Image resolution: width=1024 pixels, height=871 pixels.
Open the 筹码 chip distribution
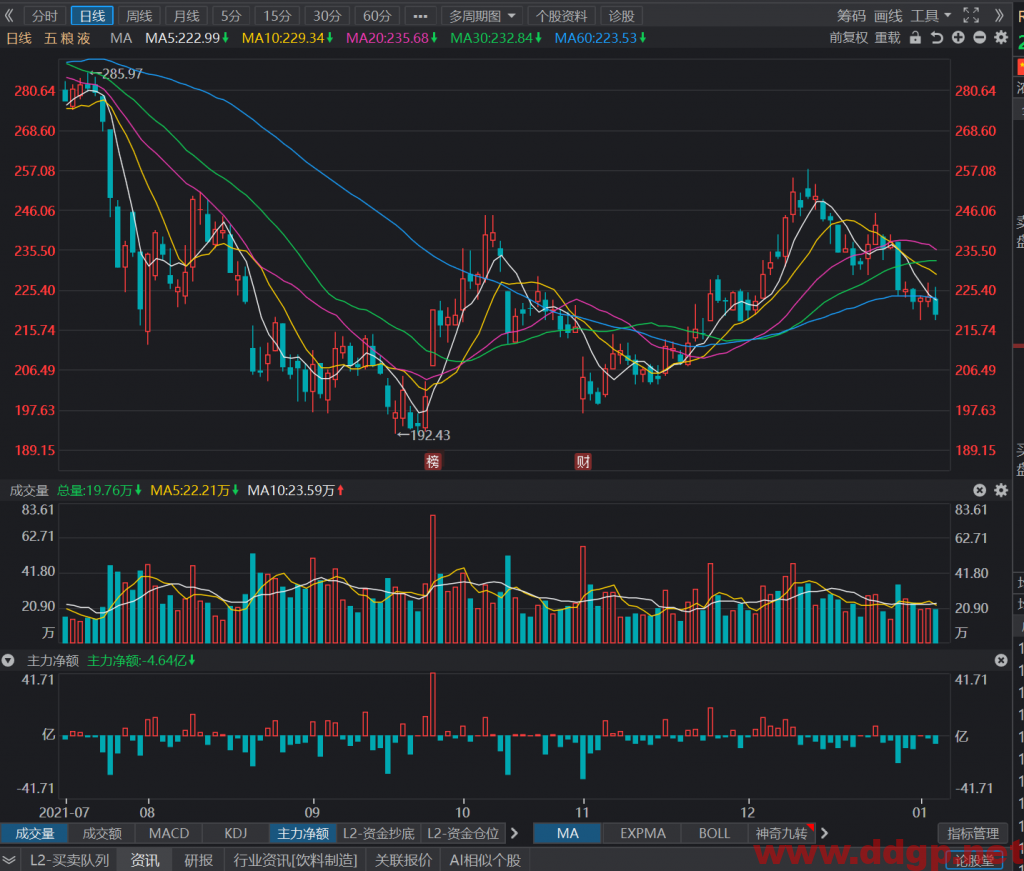tap(852, 16)
